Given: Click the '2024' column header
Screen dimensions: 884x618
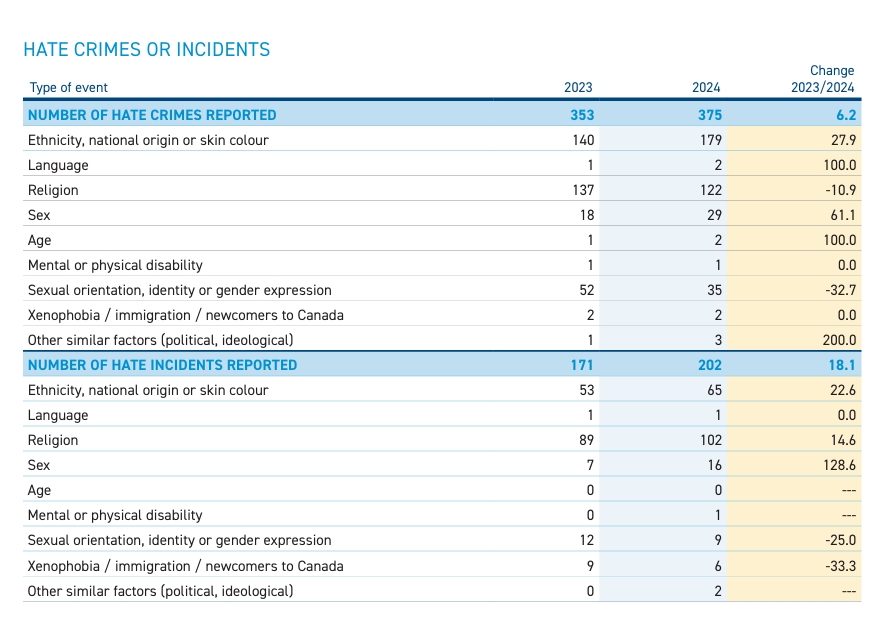Looking at the screenshot, I should click(706, 87).
